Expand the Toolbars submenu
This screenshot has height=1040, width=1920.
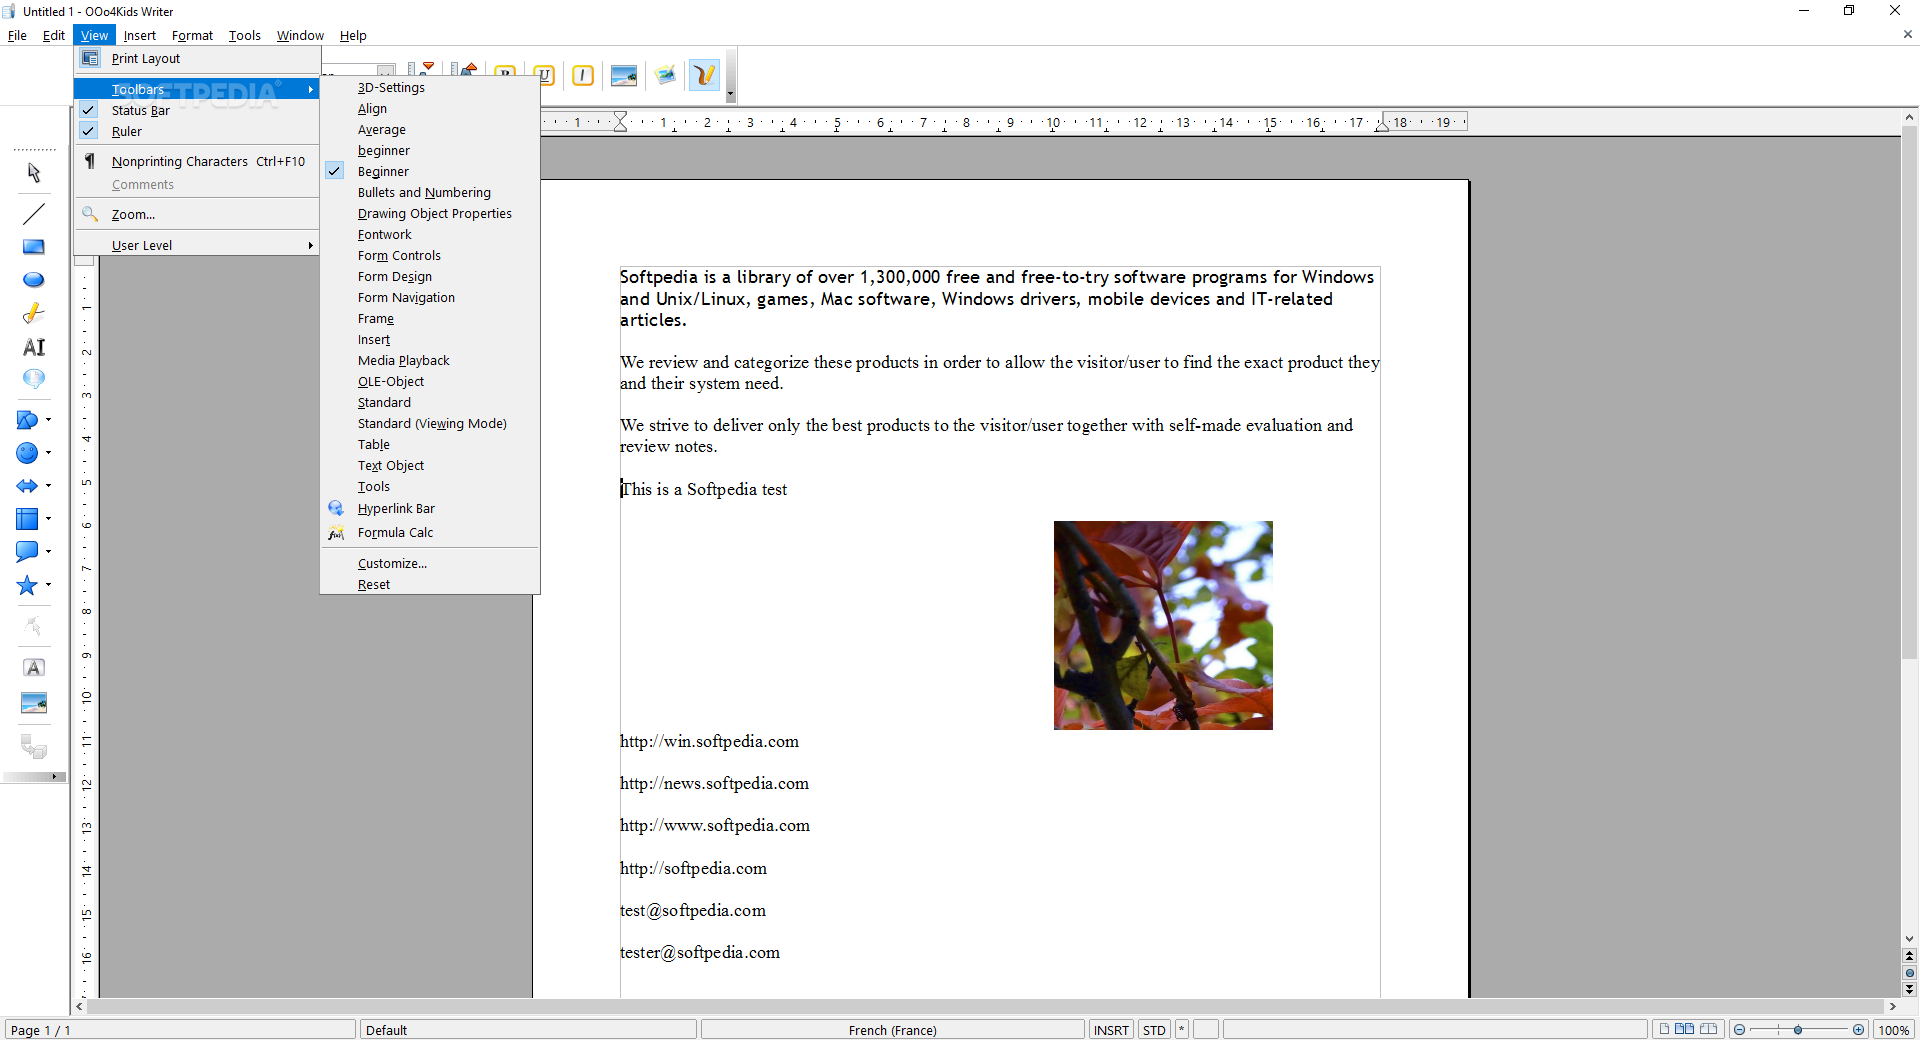pos(198,89)
